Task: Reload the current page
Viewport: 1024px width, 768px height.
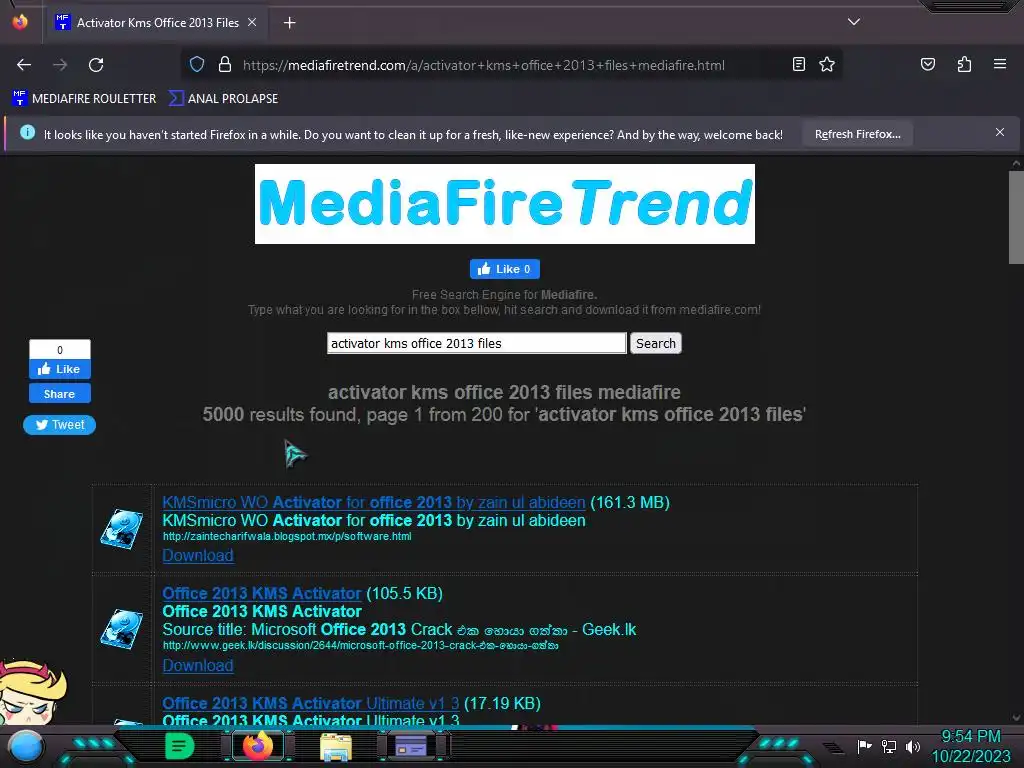Action: [x=96, y=65]
